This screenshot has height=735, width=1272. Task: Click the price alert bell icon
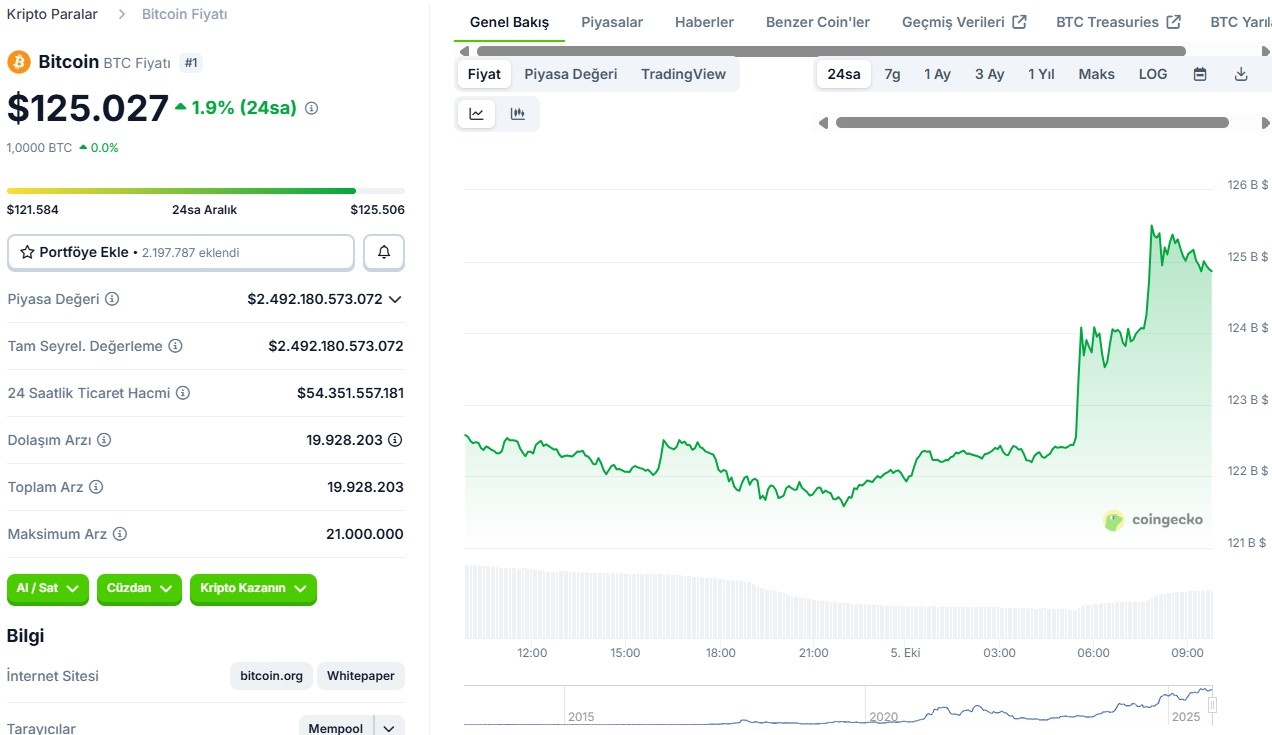pos(384,253)
